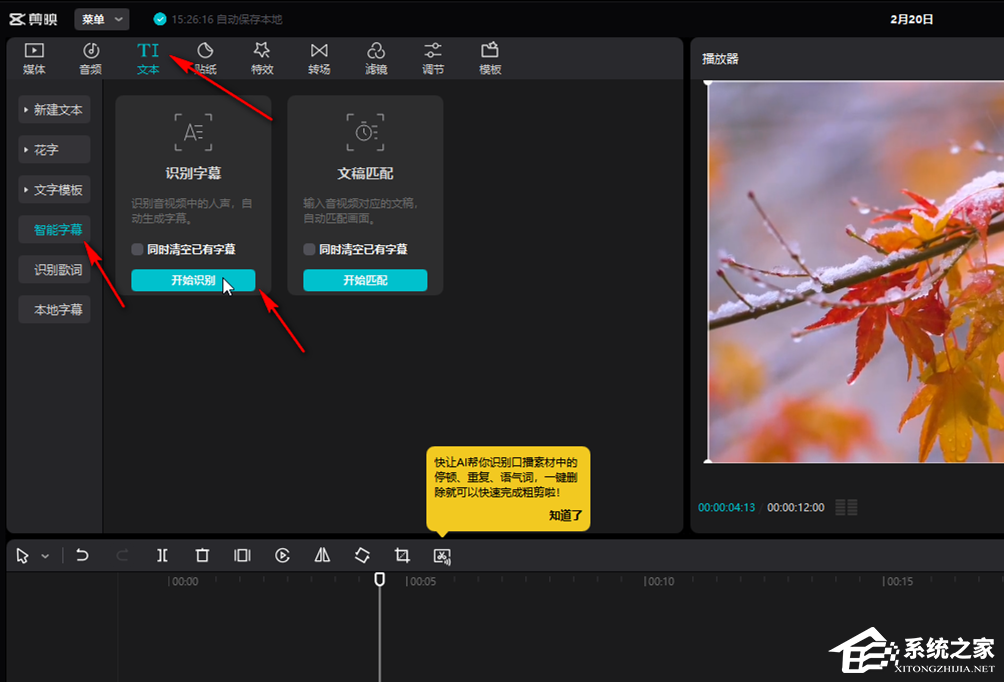Viewport: 1004px width, 682px height.
Task: Expand the 花字 category
Action: point(55,150)
